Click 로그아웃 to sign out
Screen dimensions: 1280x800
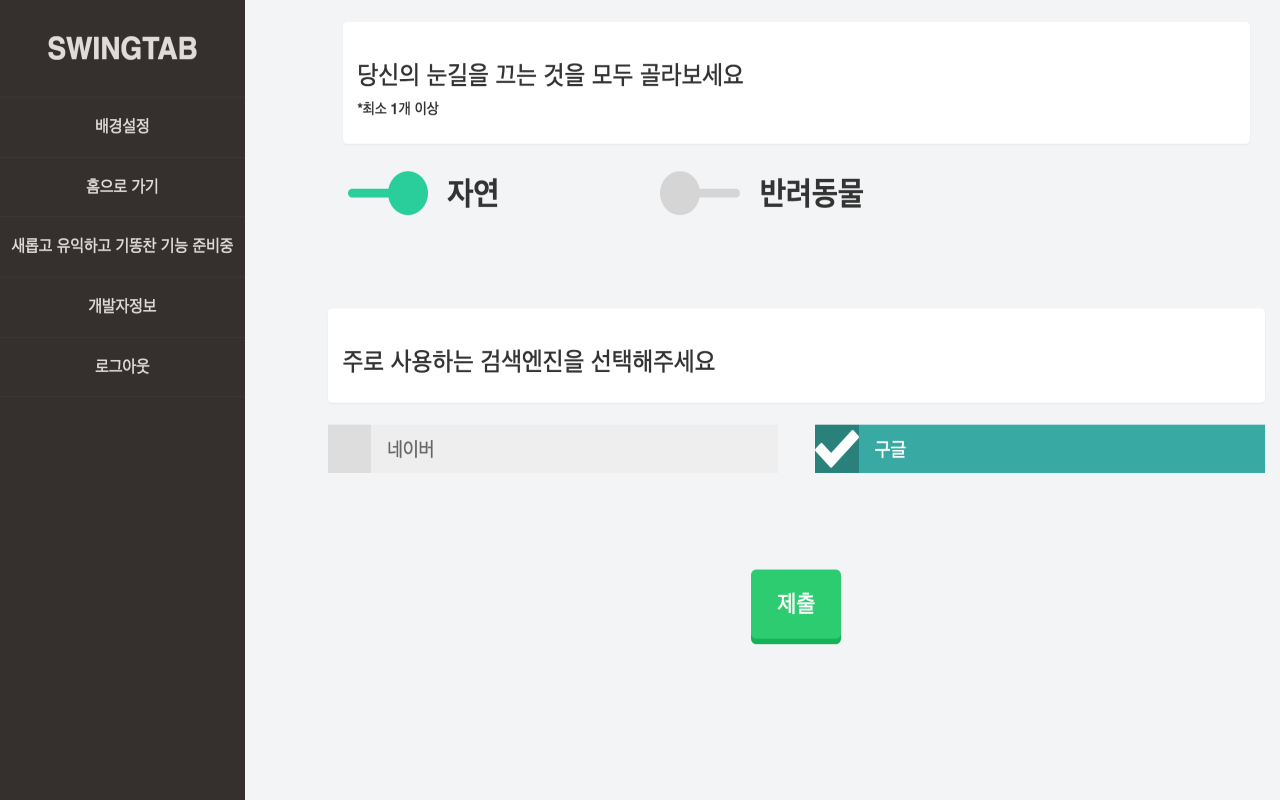(x=122, y=367)
